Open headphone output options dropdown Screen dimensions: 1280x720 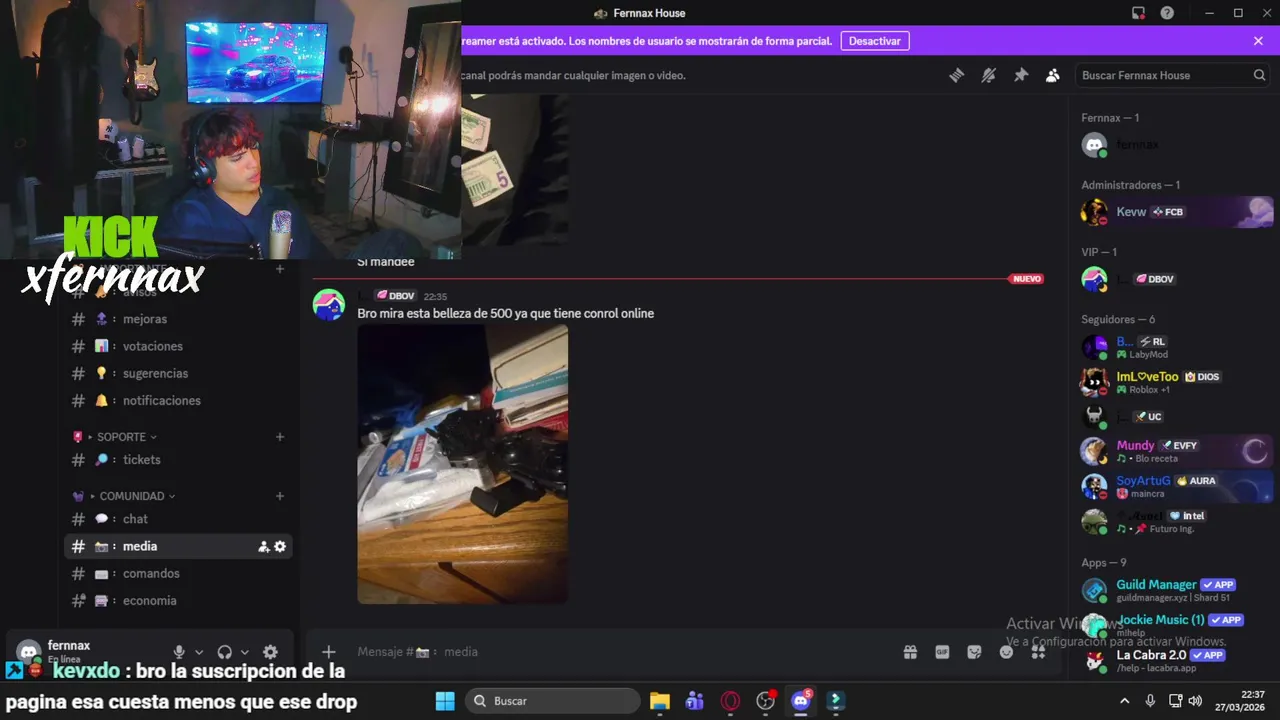pos(245,652)
